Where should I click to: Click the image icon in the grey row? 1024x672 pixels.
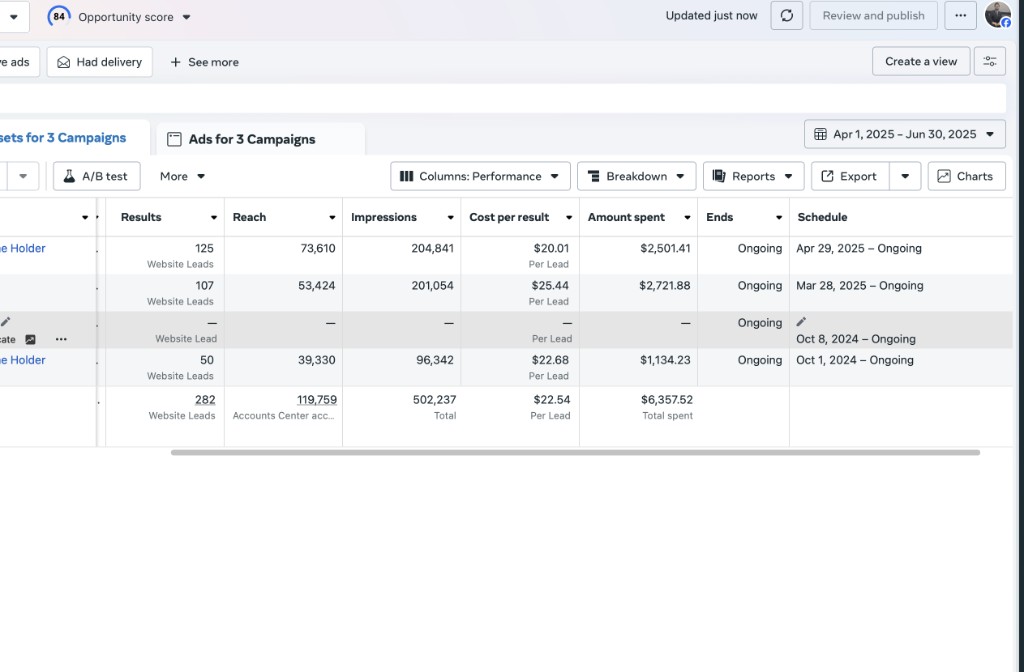coord(30,339)
